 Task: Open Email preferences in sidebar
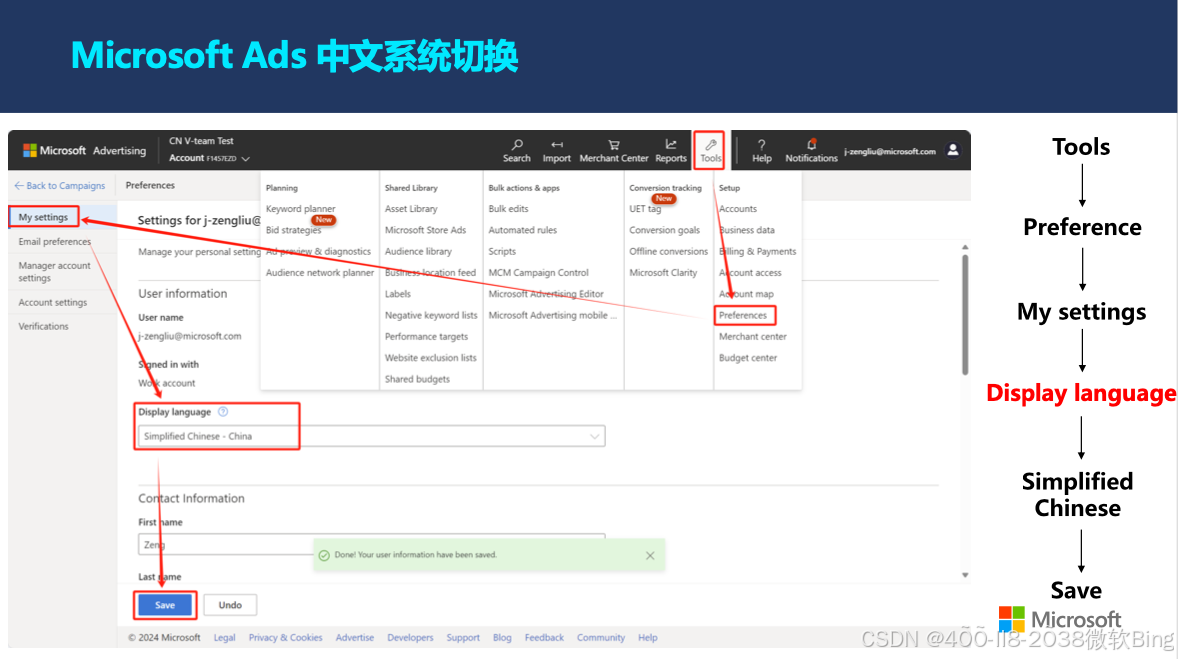54,241
